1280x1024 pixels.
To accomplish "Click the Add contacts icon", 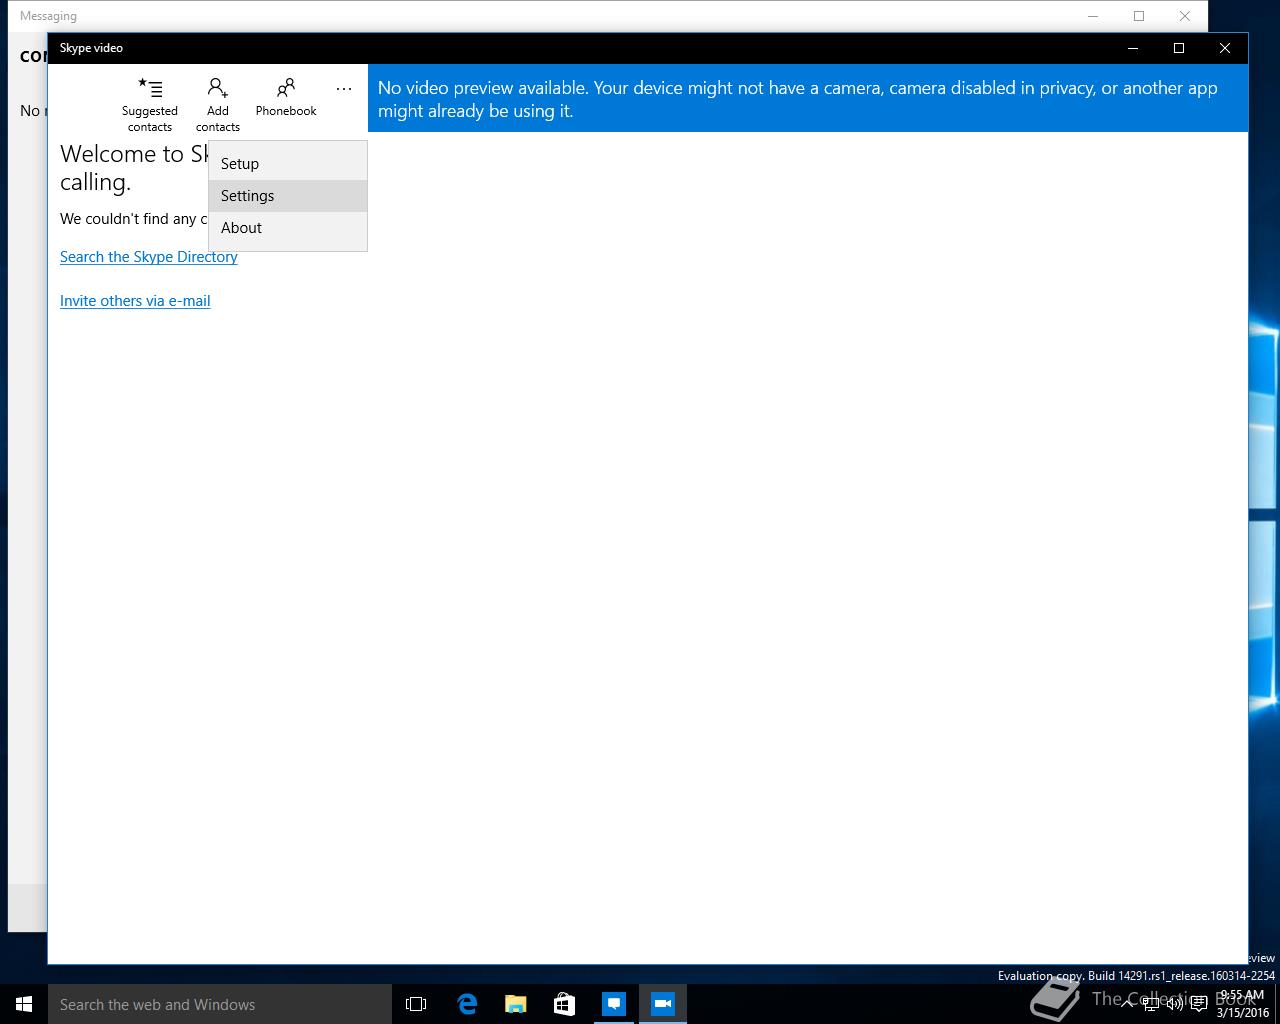I will pos(218,104).
